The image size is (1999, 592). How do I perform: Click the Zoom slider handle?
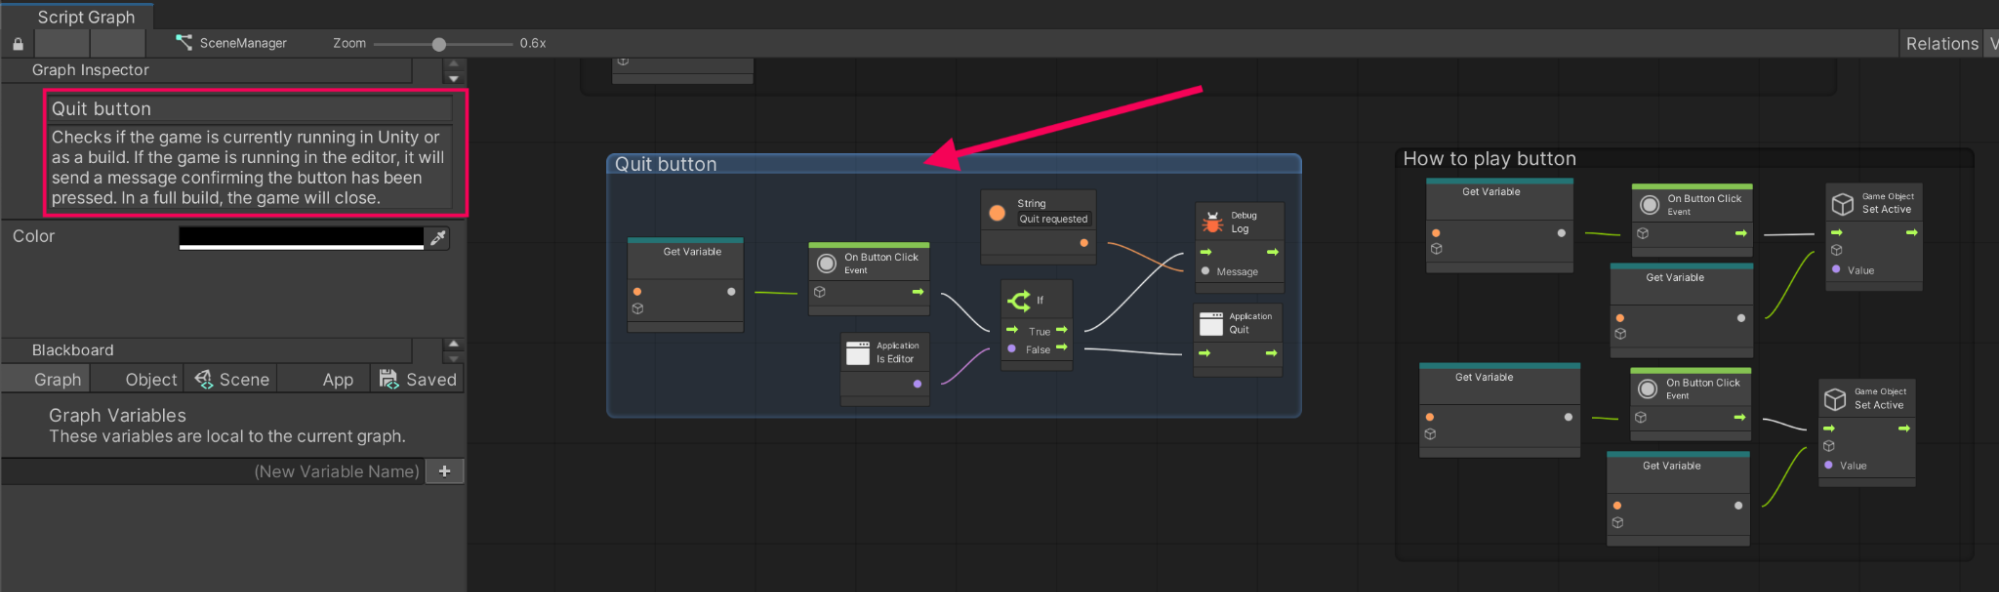439,44
